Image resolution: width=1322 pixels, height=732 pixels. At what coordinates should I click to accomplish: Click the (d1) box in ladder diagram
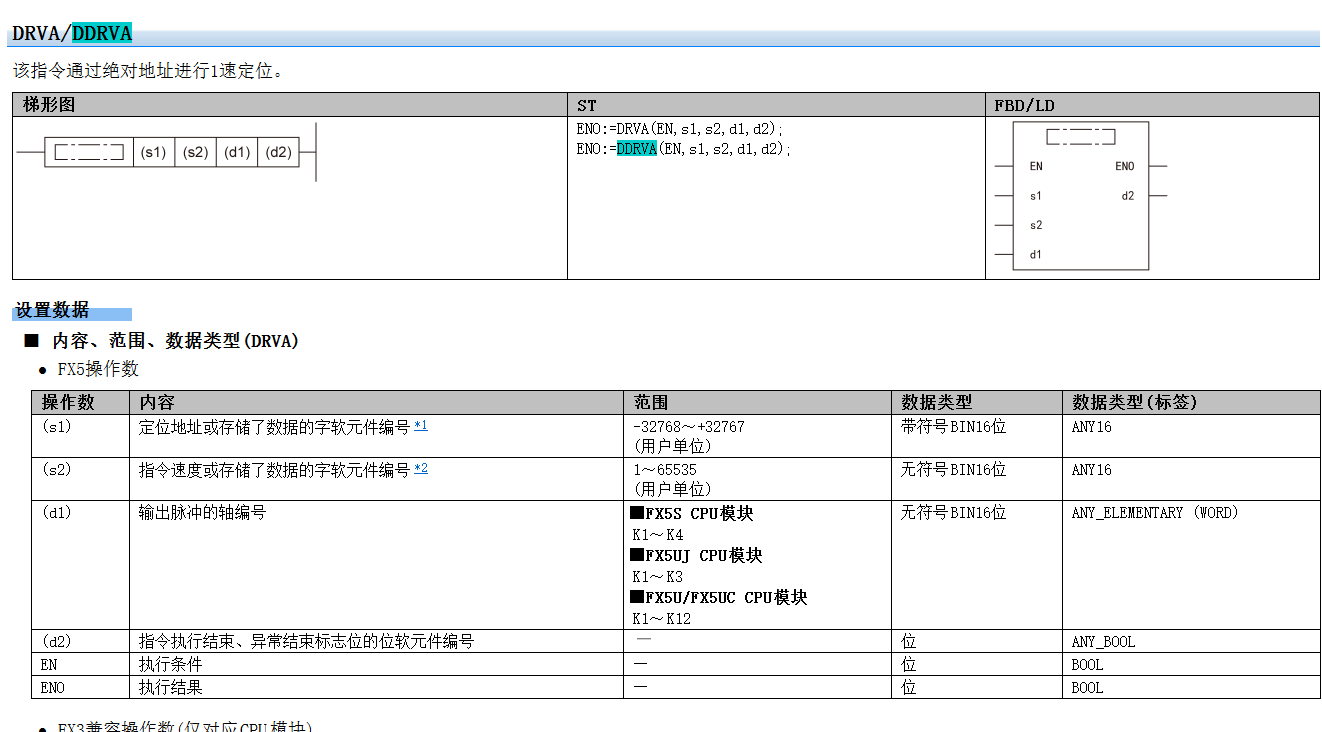pyautogui.click(x=237, y=152)
